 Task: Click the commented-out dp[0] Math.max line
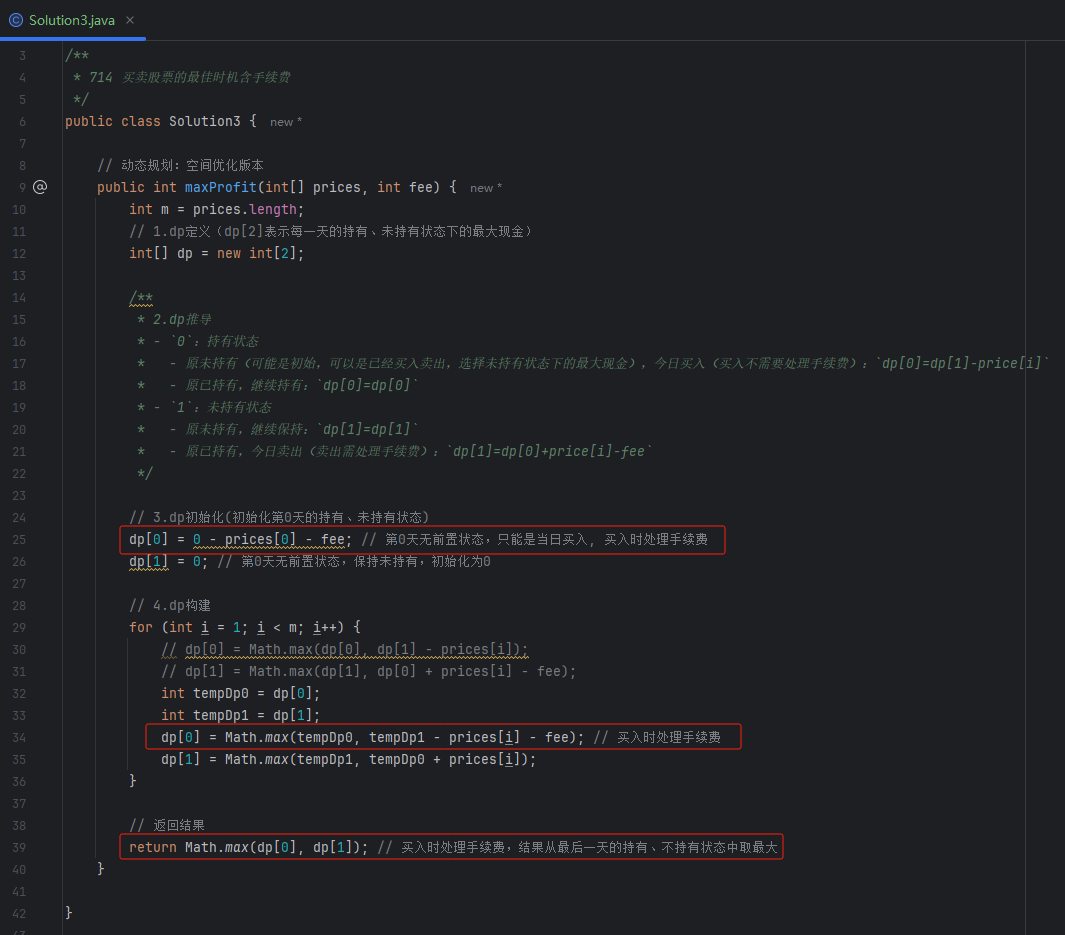(x=344, y=649)
